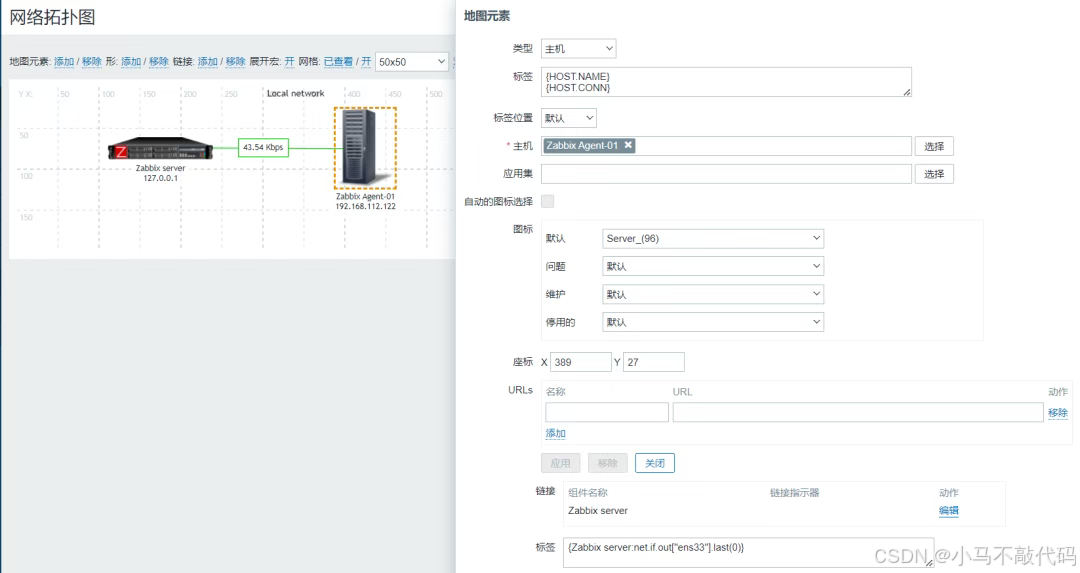This screenshot has width=1080, height=573.
Task: Click the 关闭 close button
Action: pyautogui.click(x=655, y=463)
